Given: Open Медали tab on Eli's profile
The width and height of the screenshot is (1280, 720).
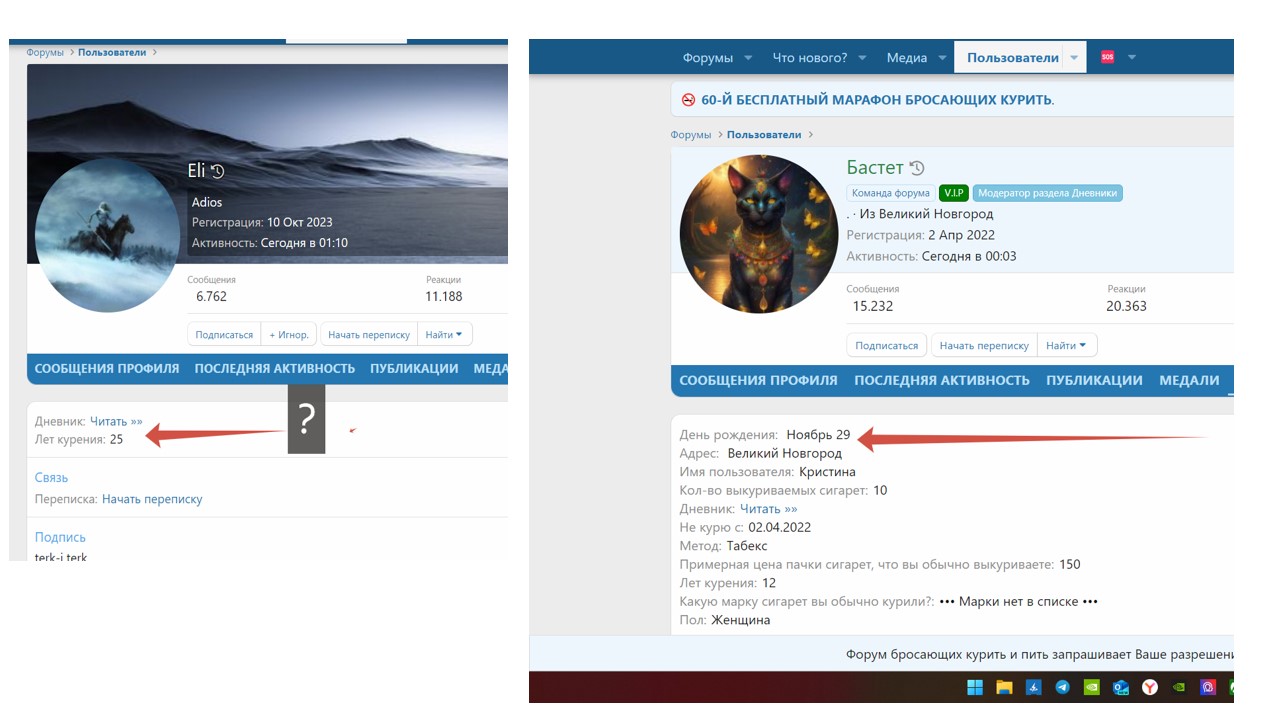Looking at the screenshot, I should [x=490, y=368].
